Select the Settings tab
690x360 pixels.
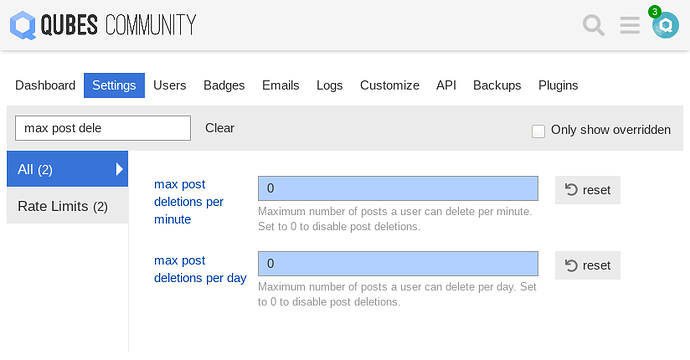coord(114,85)
